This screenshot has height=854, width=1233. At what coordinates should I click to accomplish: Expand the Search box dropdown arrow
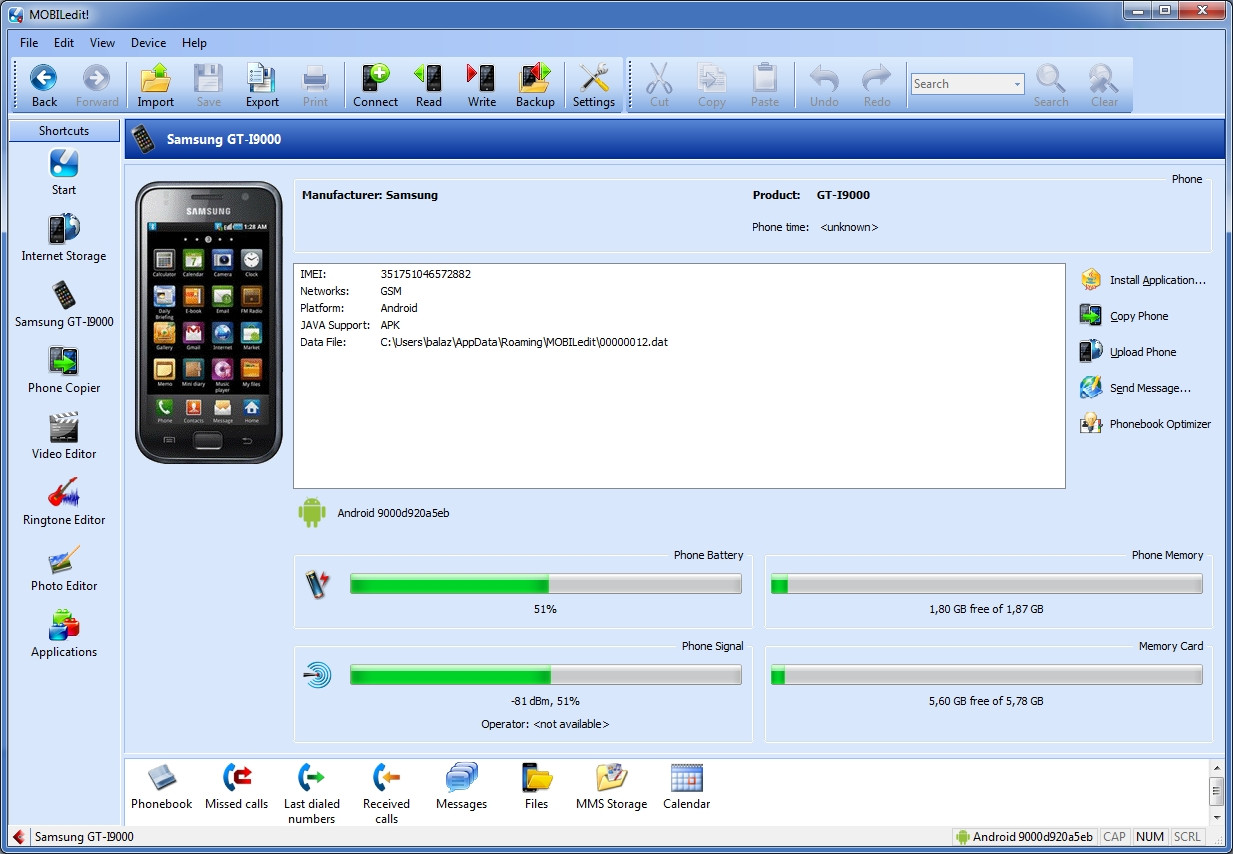(1018, 85)
